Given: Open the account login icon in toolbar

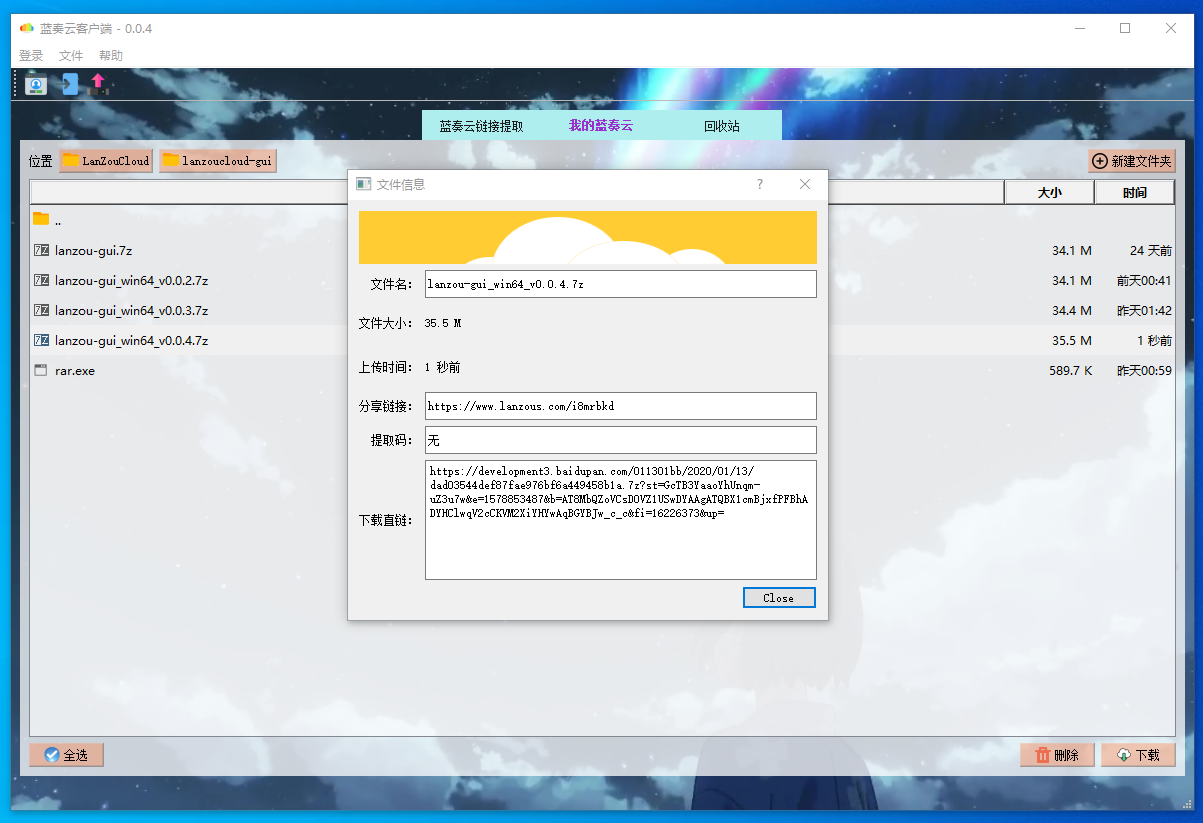Looking at the screenshot, I should pos(36,84).
